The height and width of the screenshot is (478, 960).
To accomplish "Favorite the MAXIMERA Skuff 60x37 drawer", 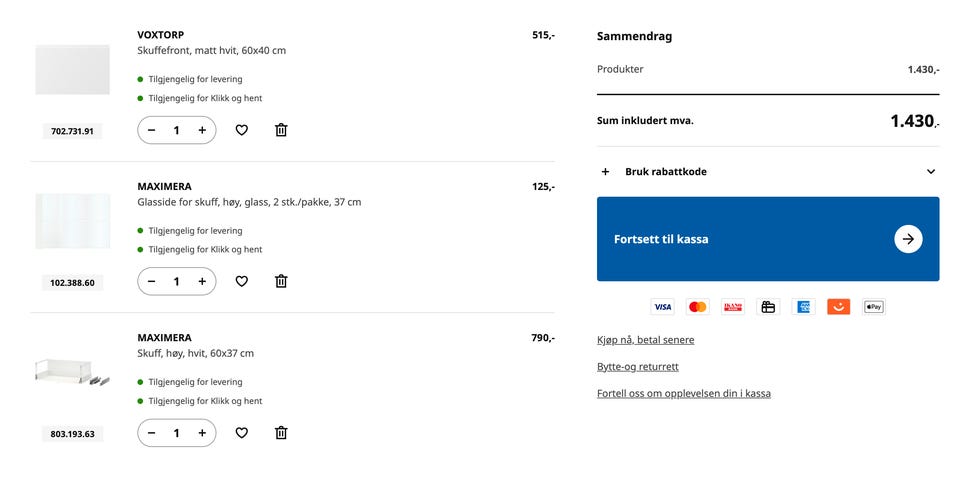I will (241, 433).
